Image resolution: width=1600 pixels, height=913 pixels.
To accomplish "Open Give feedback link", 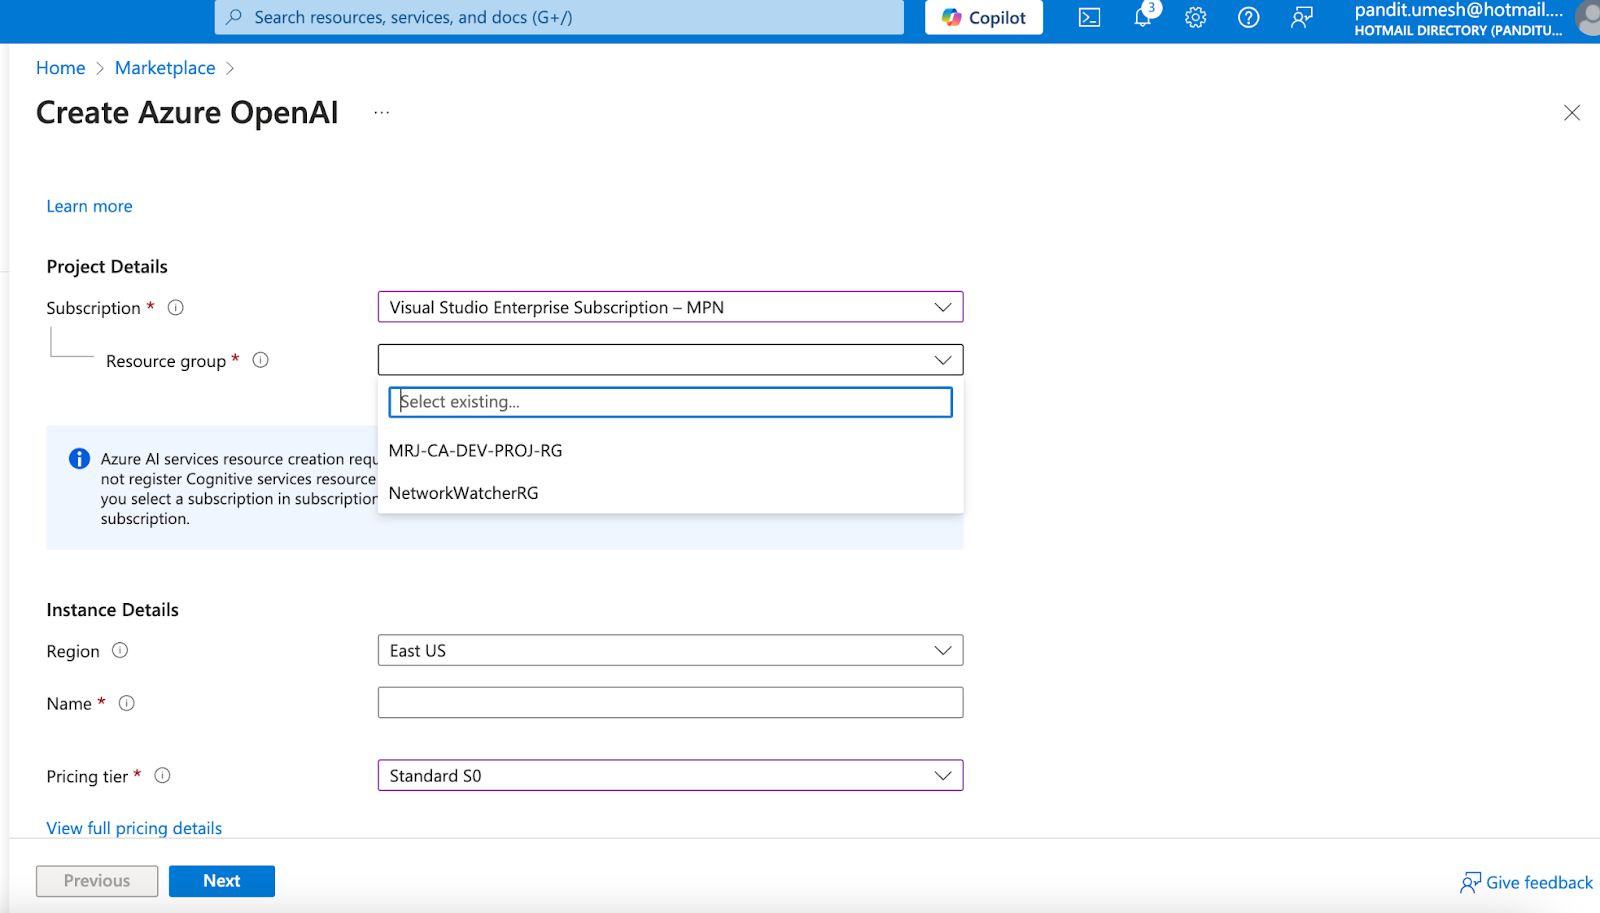I will 1526,882.
